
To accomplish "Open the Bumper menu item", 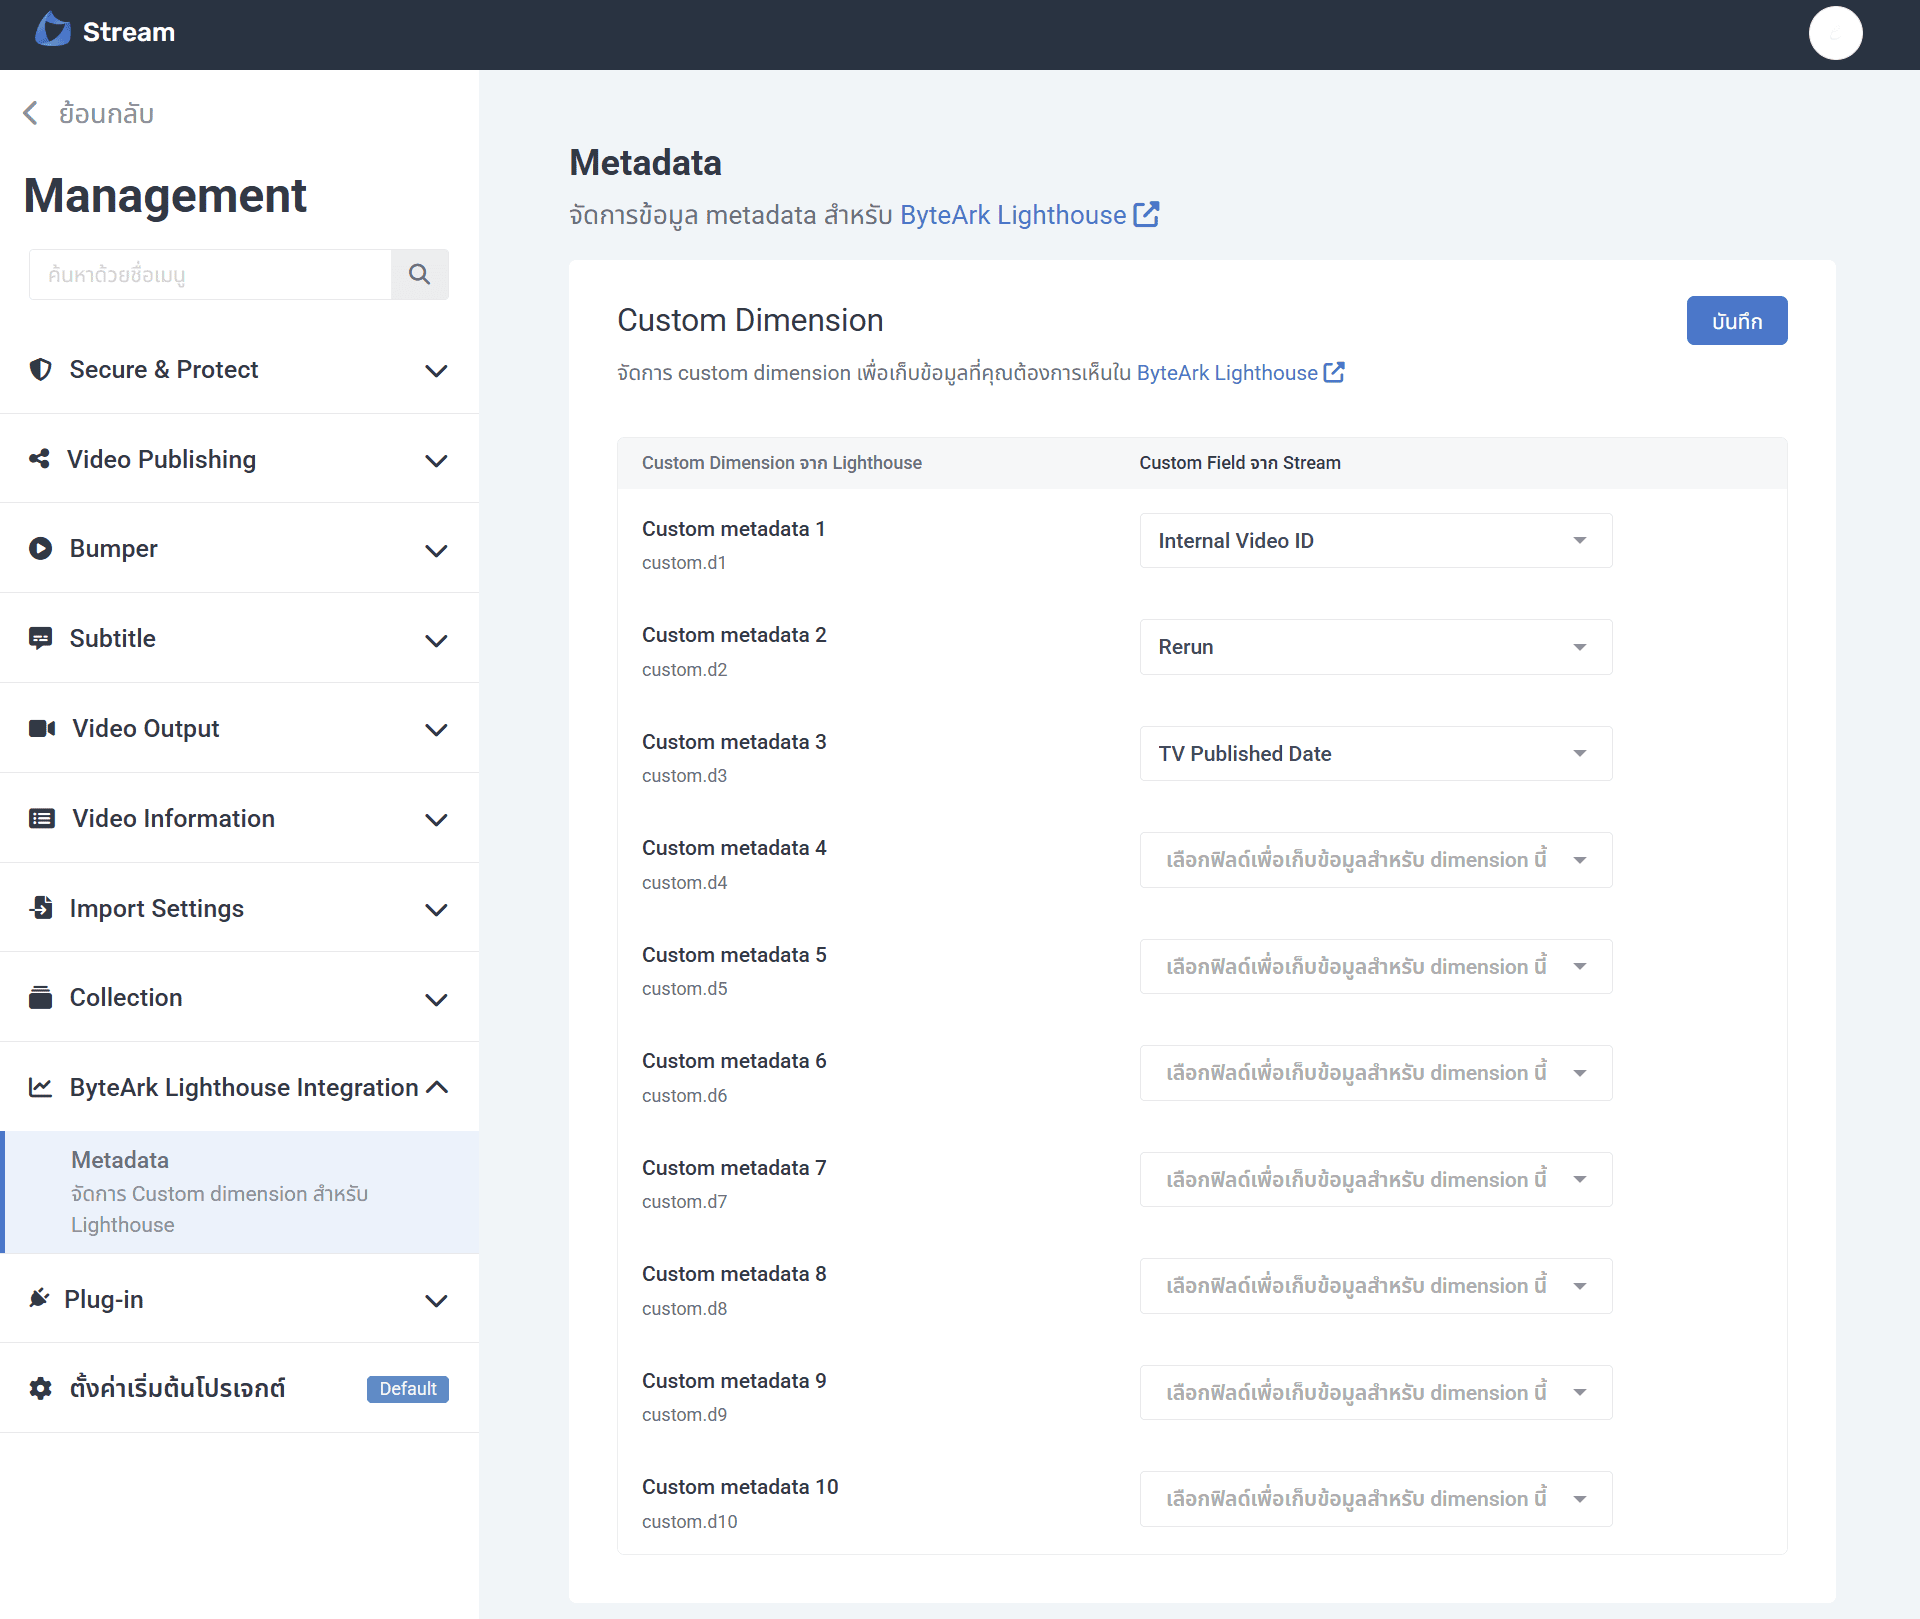I will point(240,548).
